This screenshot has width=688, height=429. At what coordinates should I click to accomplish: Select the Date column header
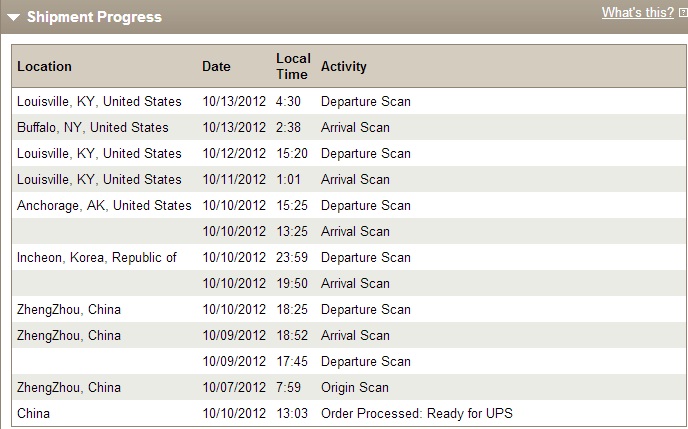(216, 66)
